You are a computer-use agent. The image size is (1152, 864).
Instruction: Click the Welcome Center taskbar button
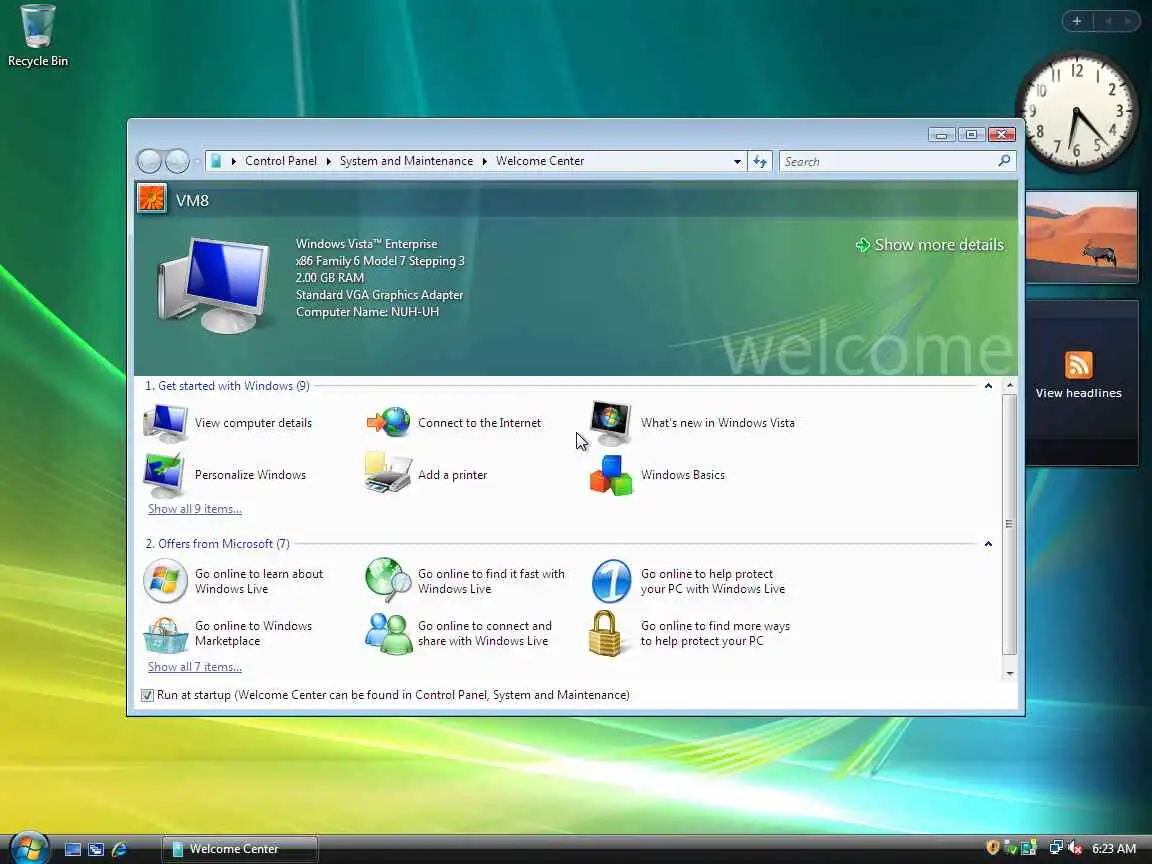[x=240, y=849]
